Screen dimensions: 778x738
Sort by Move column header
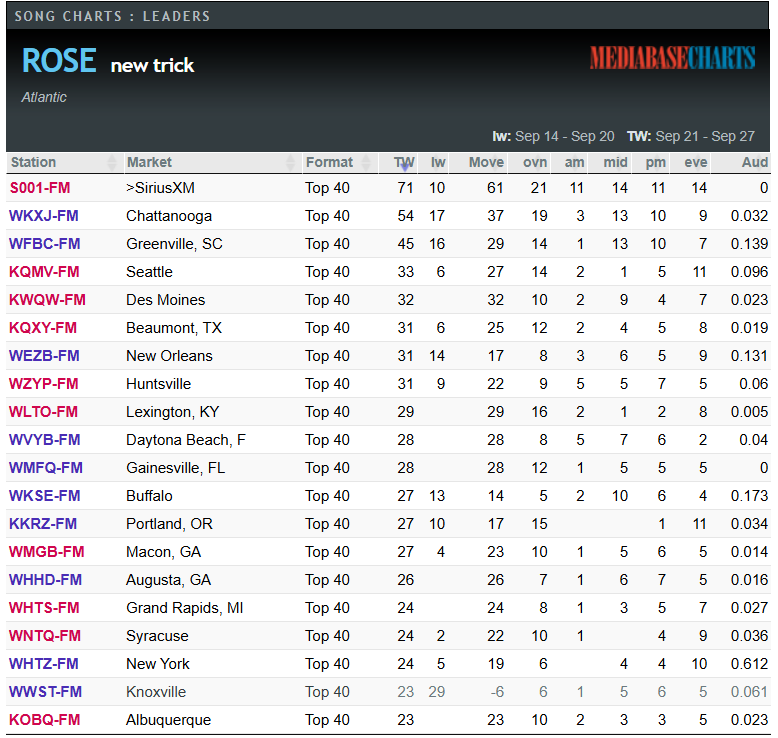(x=478, y=162)
